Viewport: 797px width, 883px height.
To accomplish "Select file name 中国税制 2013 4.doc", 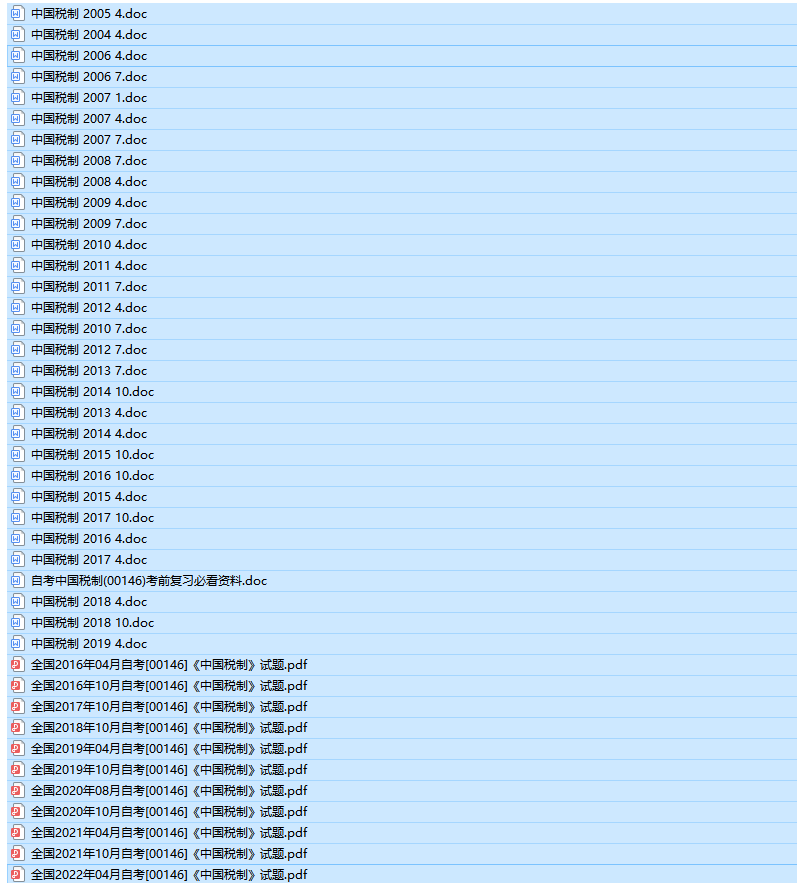I will click(89, 413).
